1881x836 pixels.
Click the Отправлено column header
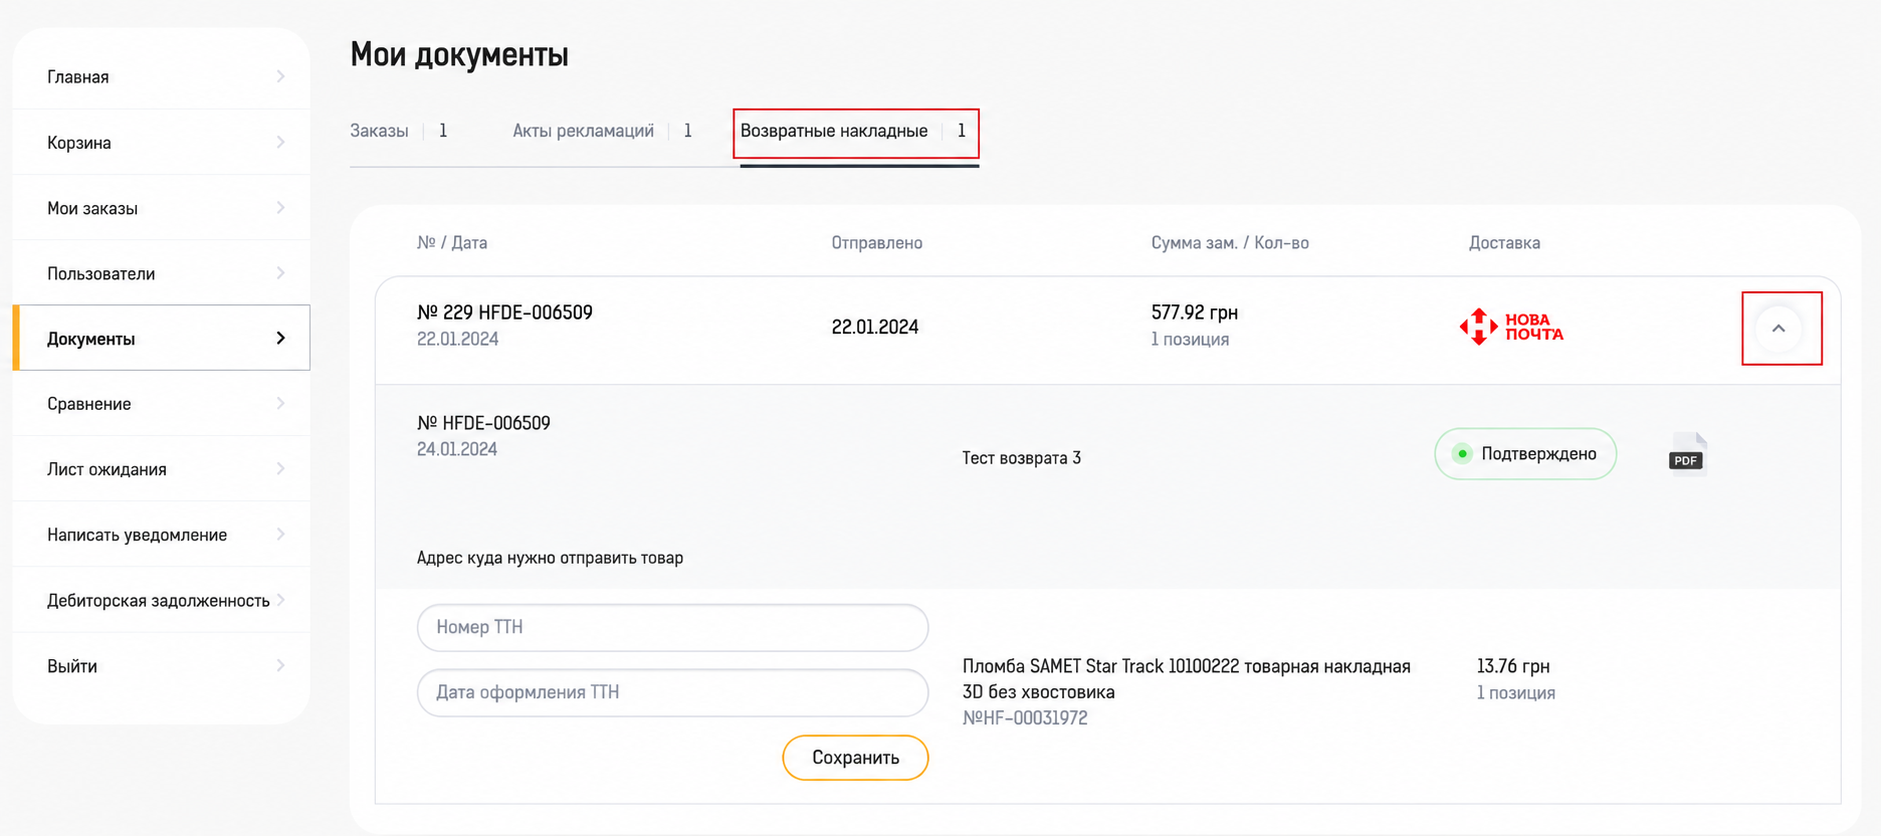tap(877, 243)
